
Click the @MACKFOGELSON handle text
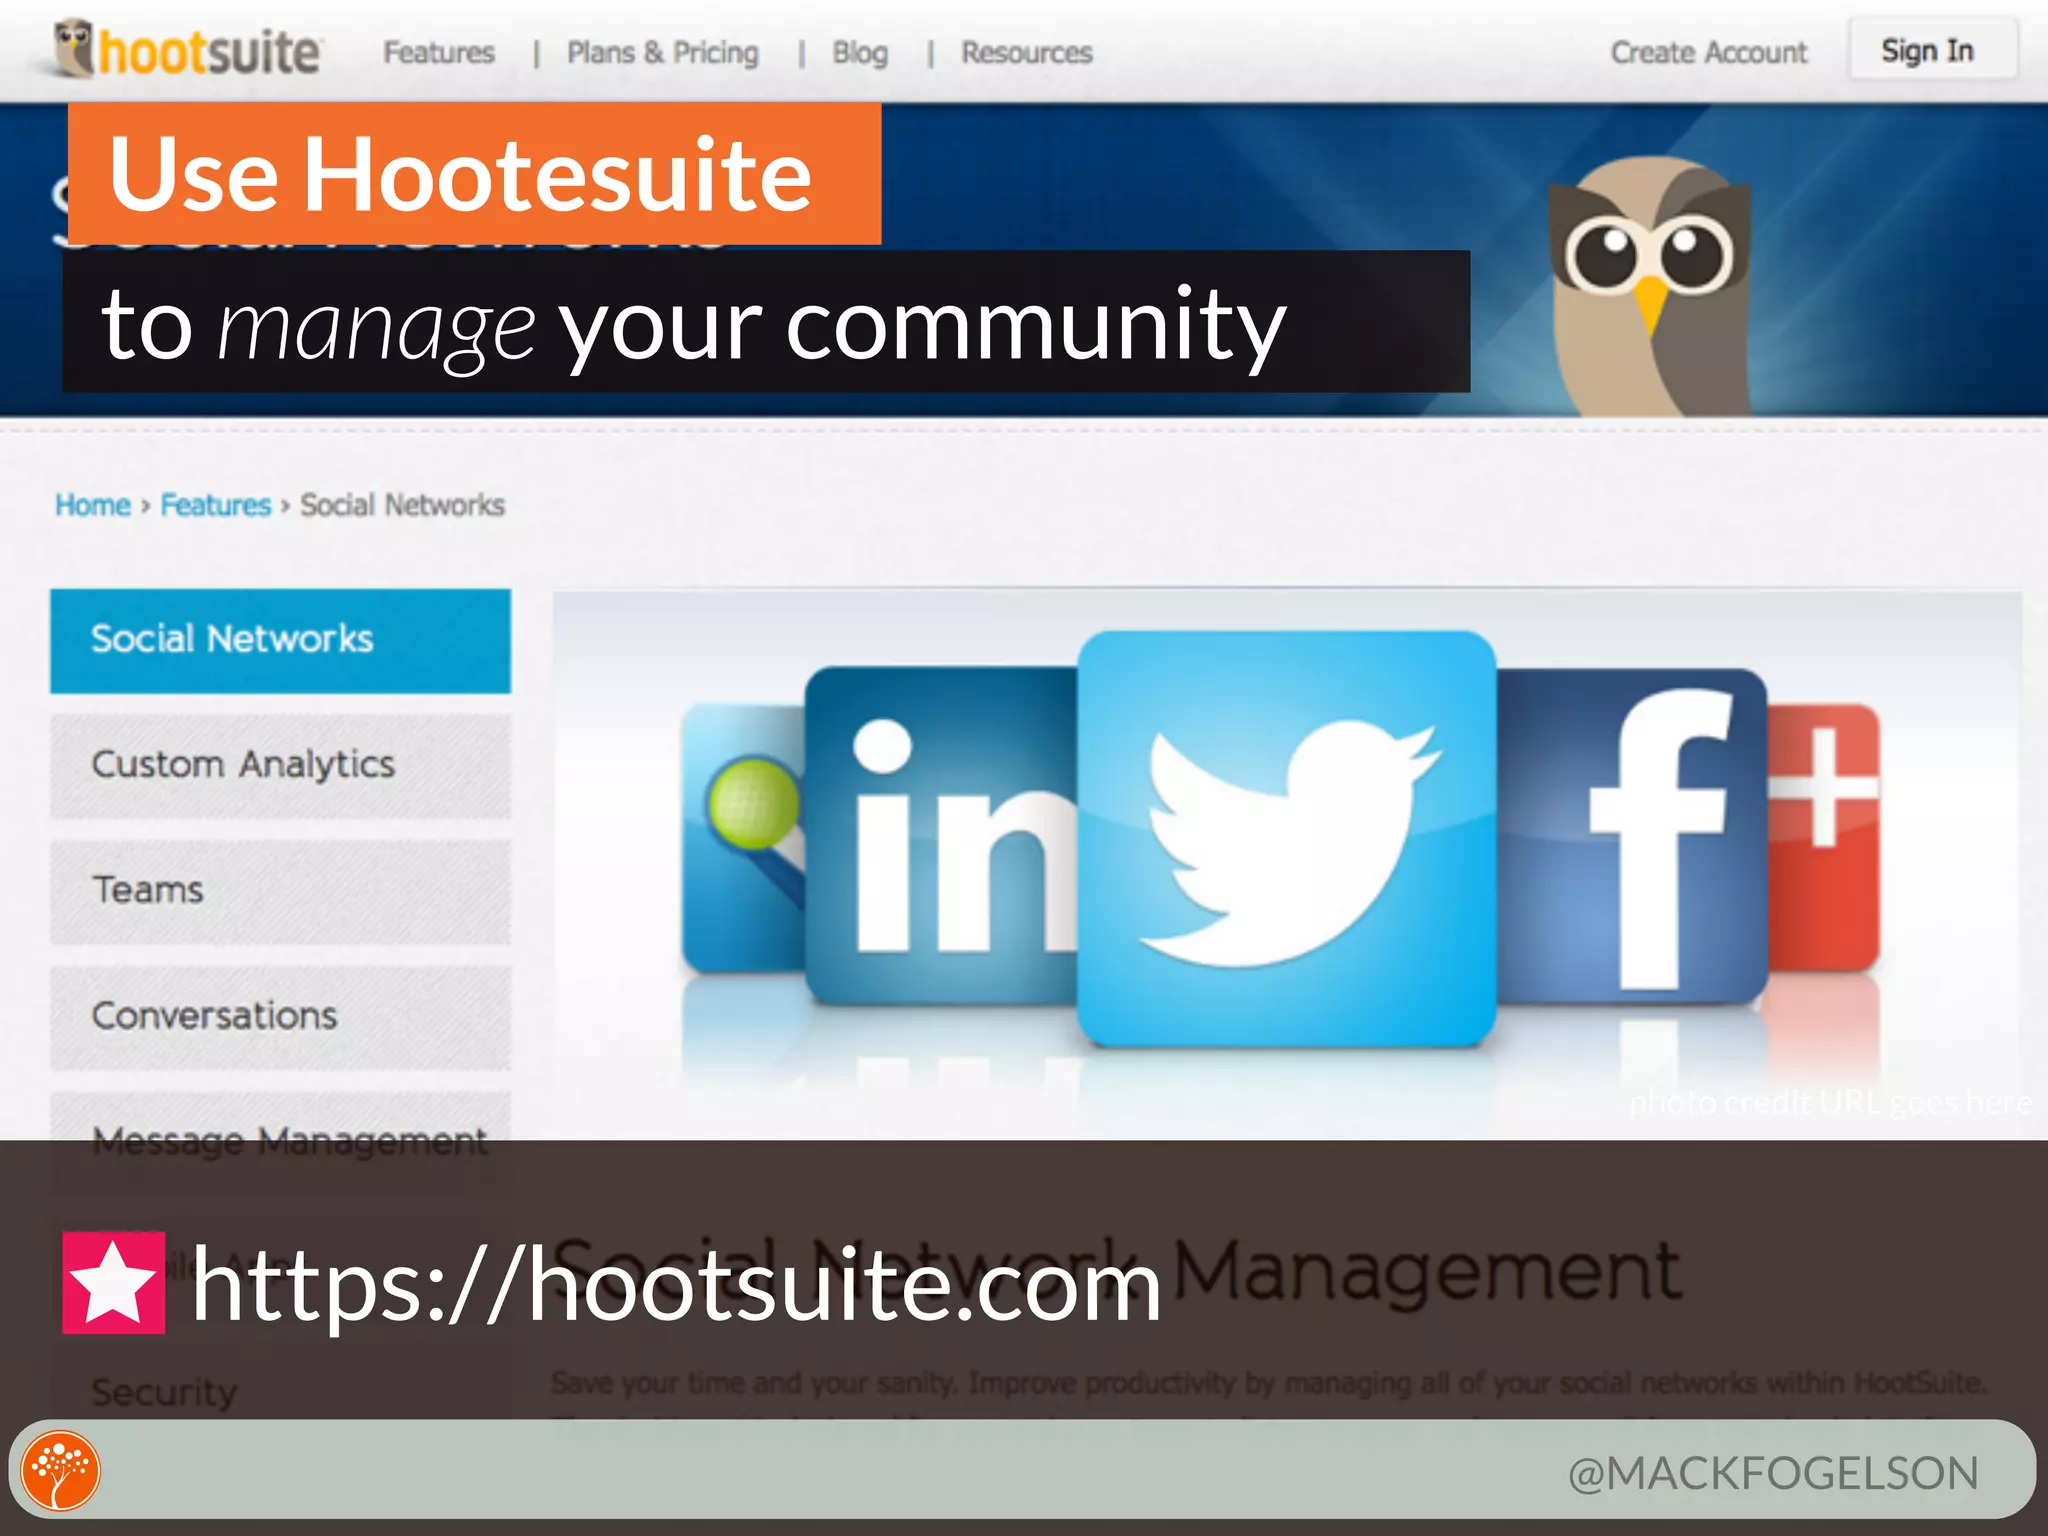1773,1473
